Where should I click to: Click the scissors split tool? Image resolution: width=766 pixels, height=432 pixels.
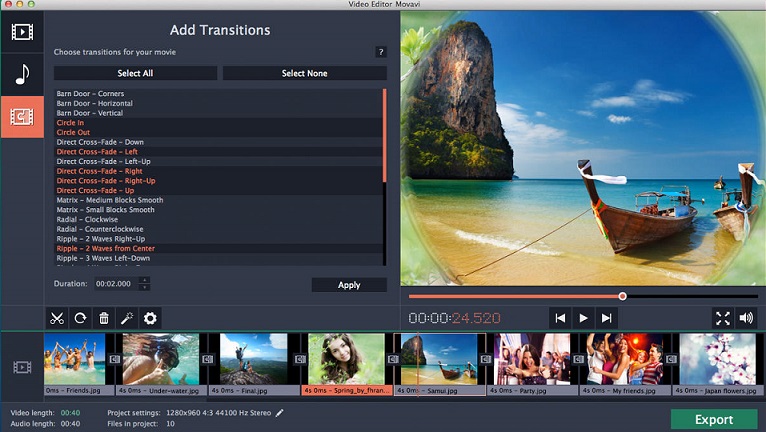click(x=56, y=318)
